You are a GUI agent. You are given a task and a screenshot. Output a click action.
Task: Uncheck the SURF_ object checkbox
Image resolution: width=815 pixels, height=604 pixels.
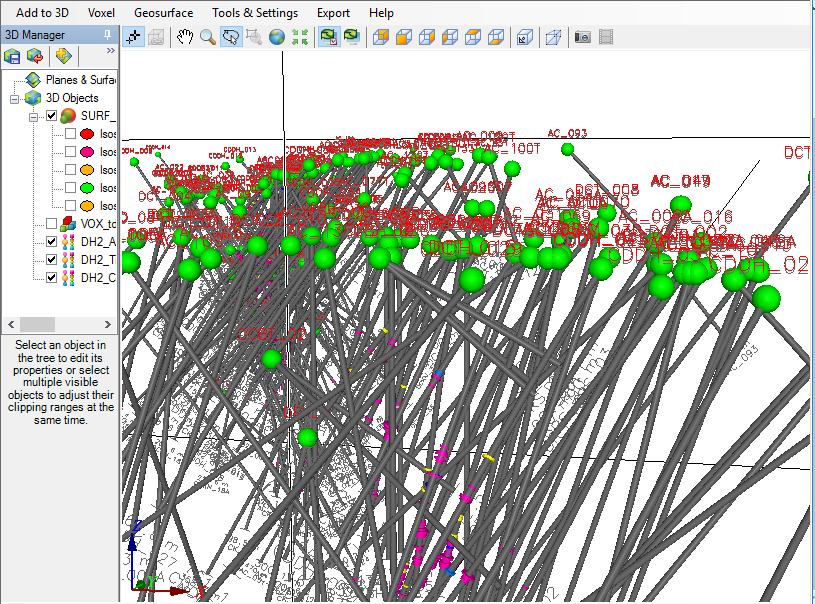coord(52,116)
